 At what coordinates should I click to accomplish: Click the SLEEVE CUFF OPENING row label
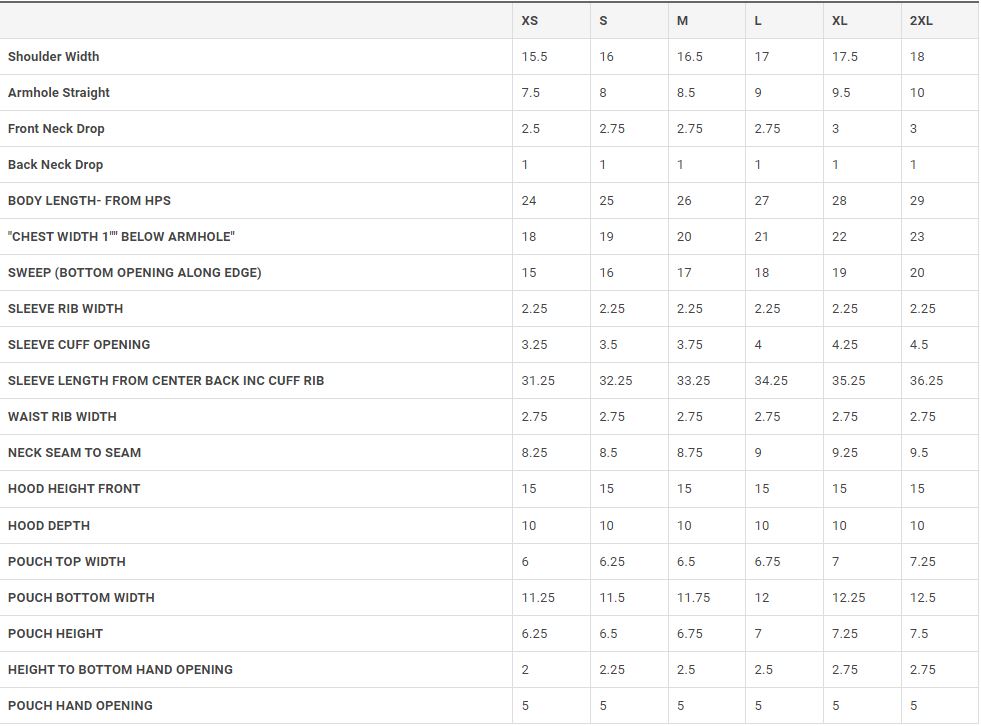coord(79,345)
